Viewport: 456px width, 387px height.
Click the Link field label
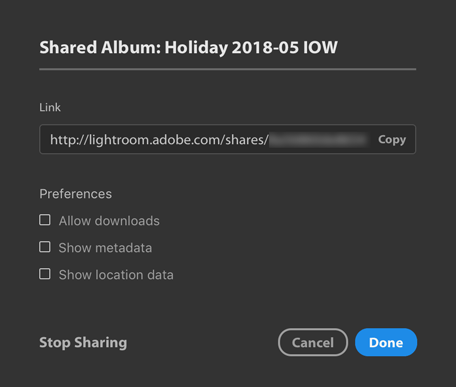pos(50,107)
